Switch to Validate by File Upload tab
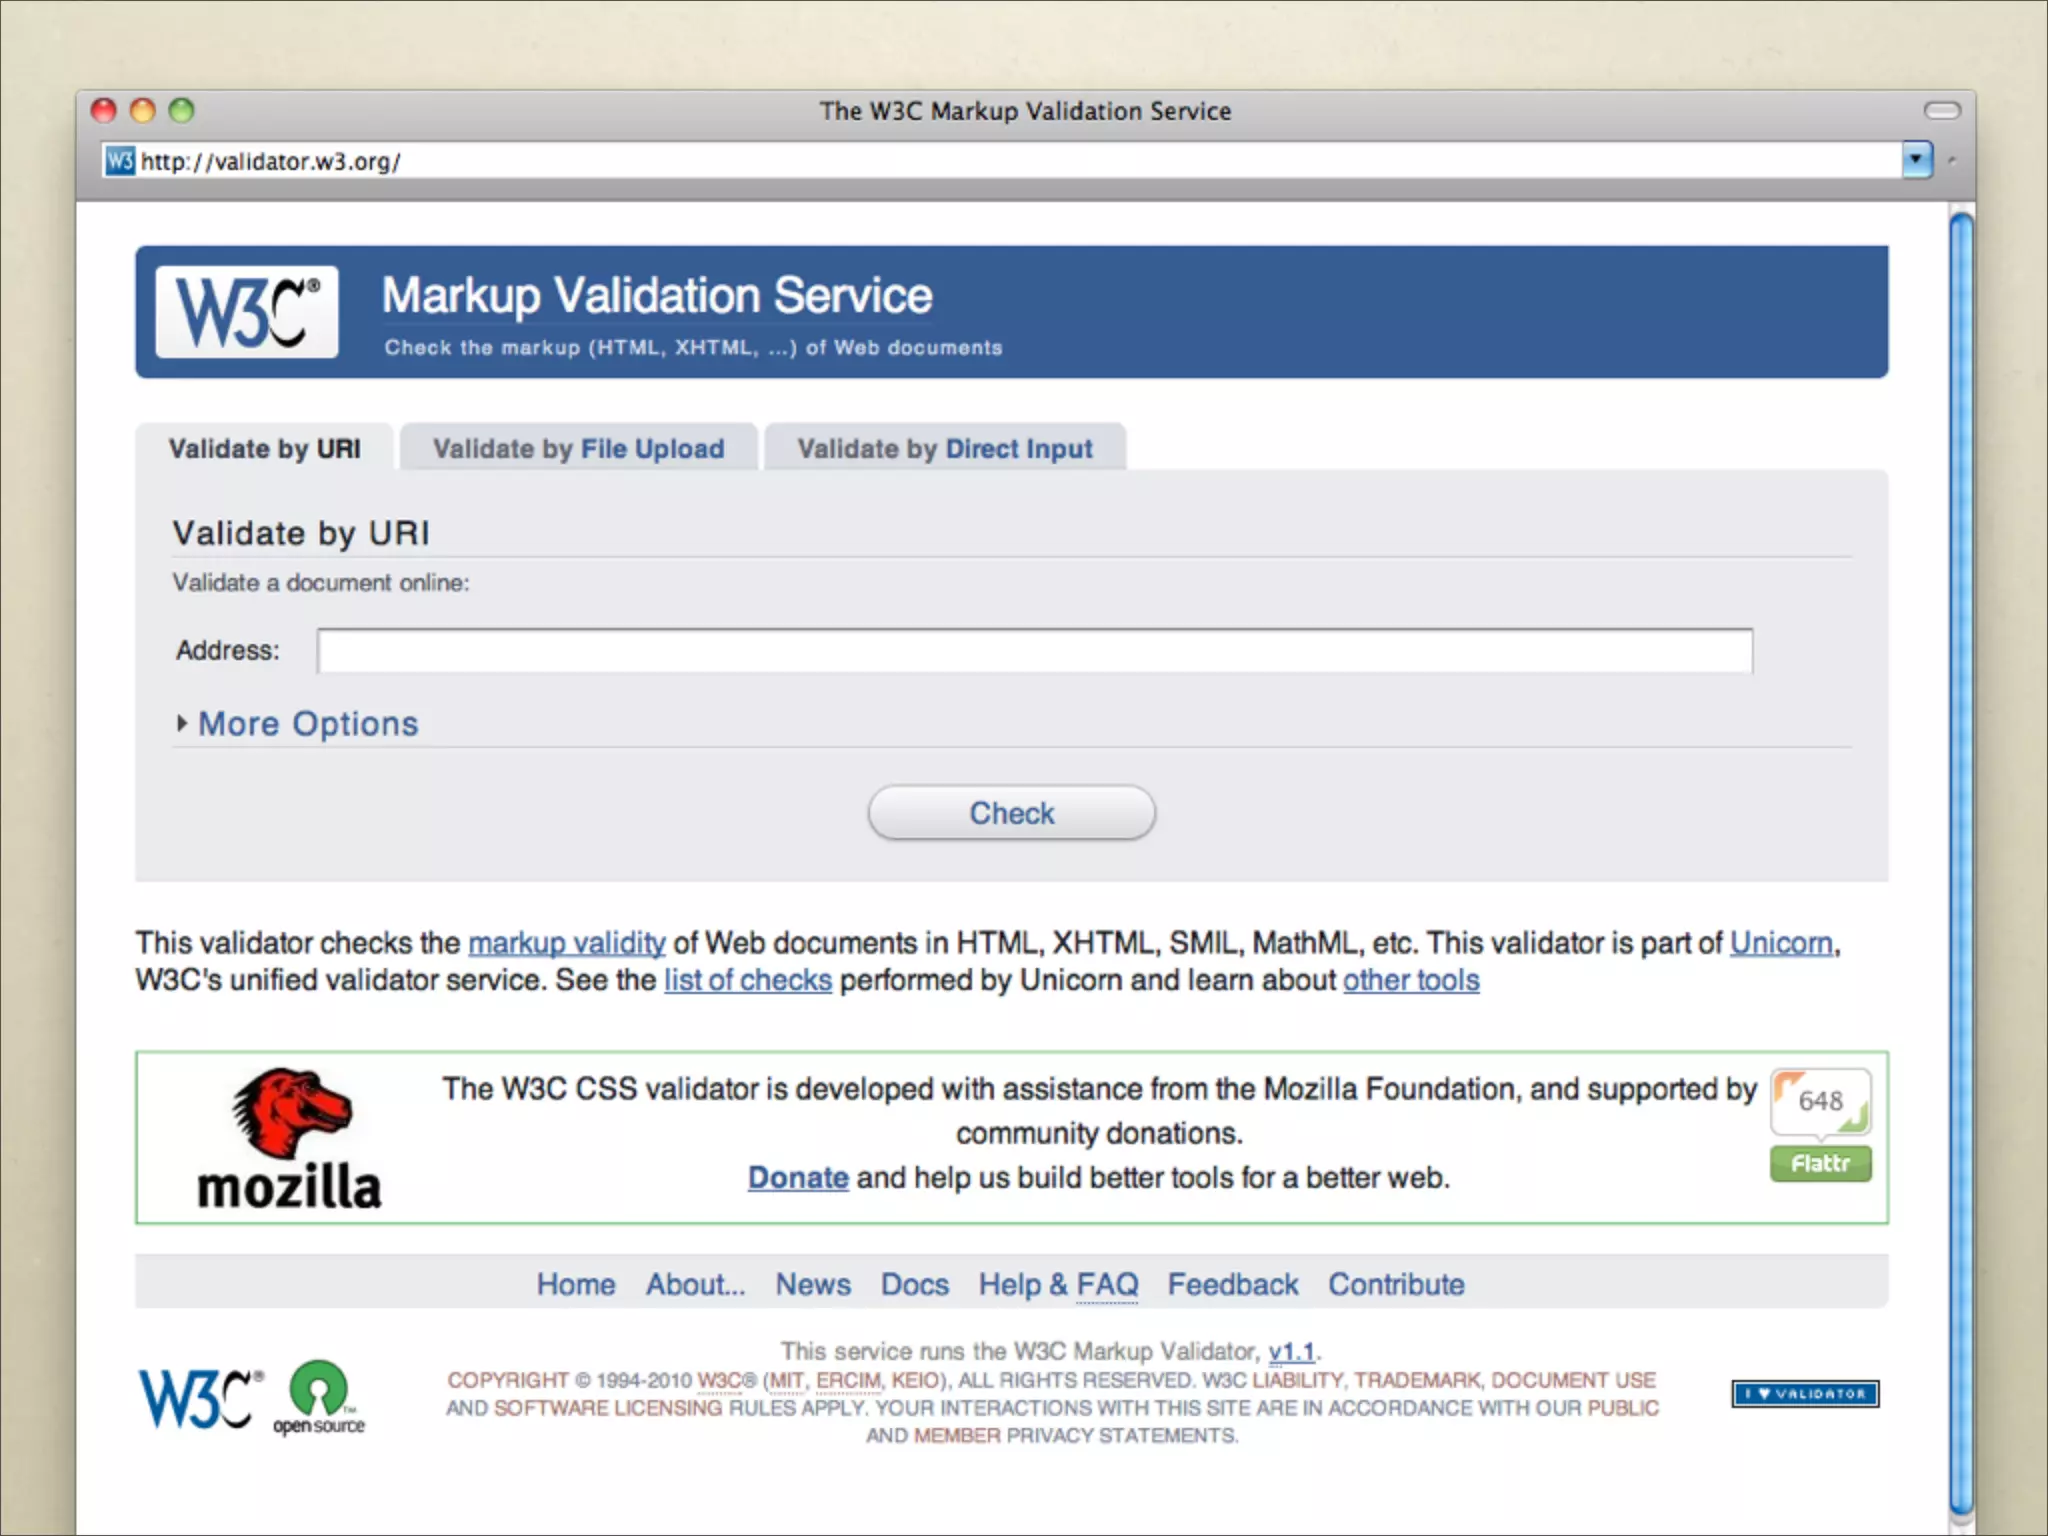Screen dimensions: 2048x1536 (x=578, y=449)
